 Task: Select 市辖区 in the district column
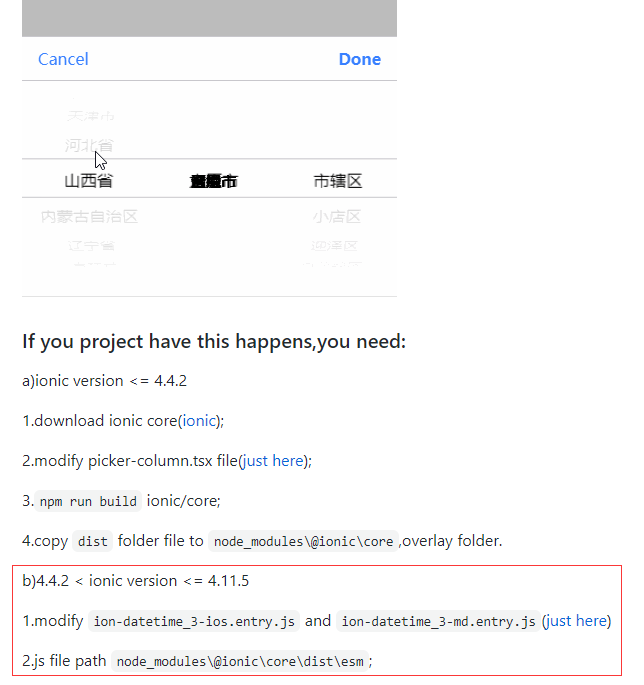point(338,181)
